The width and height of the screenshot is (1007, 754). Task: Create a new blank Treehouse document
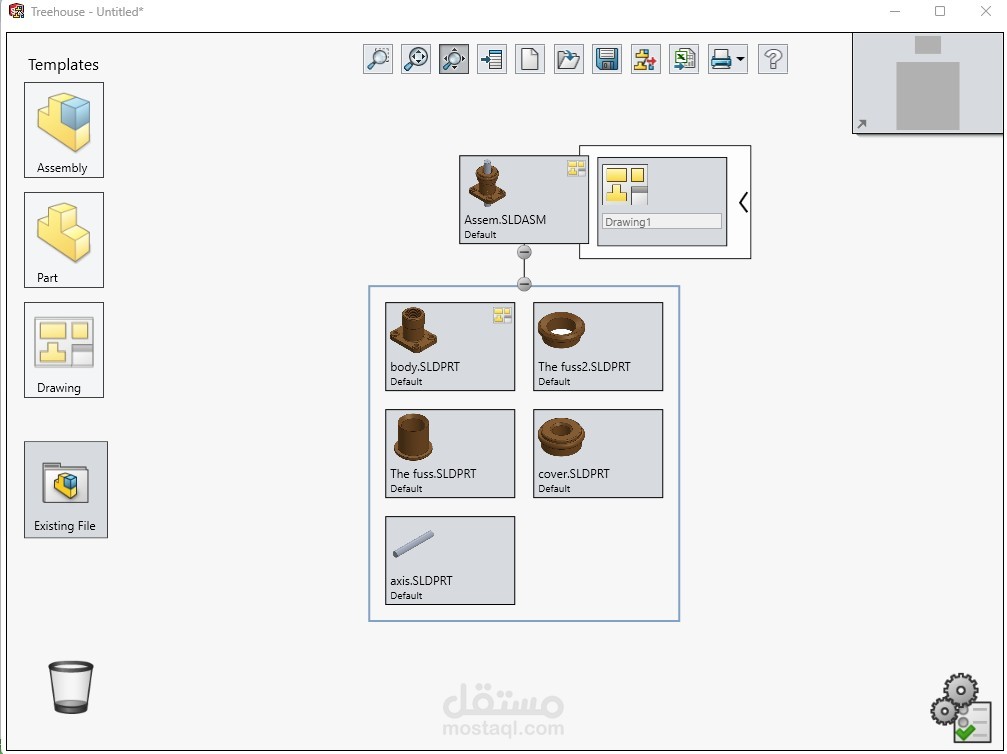[x=530, y=59]
